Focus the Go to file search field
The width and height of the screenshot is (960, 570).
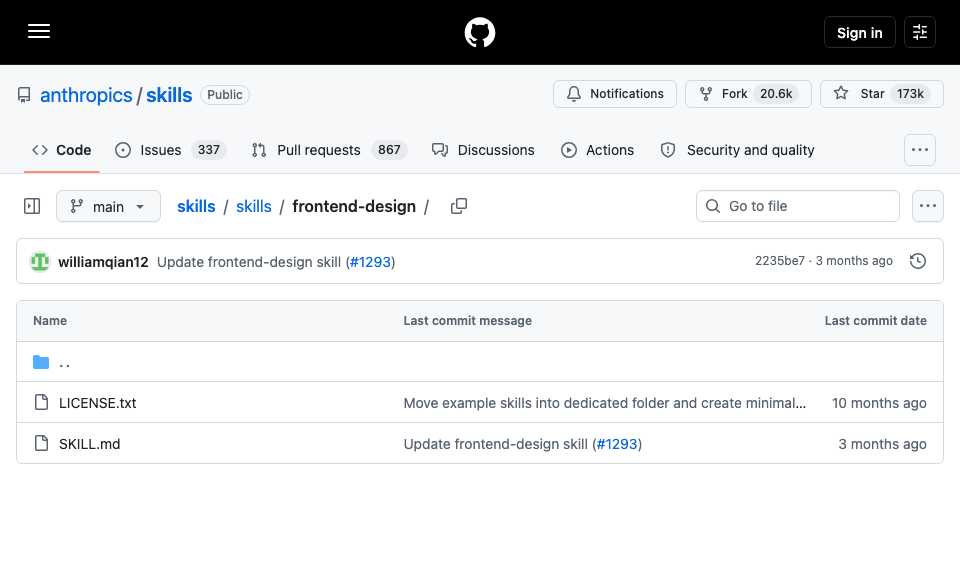798,206
